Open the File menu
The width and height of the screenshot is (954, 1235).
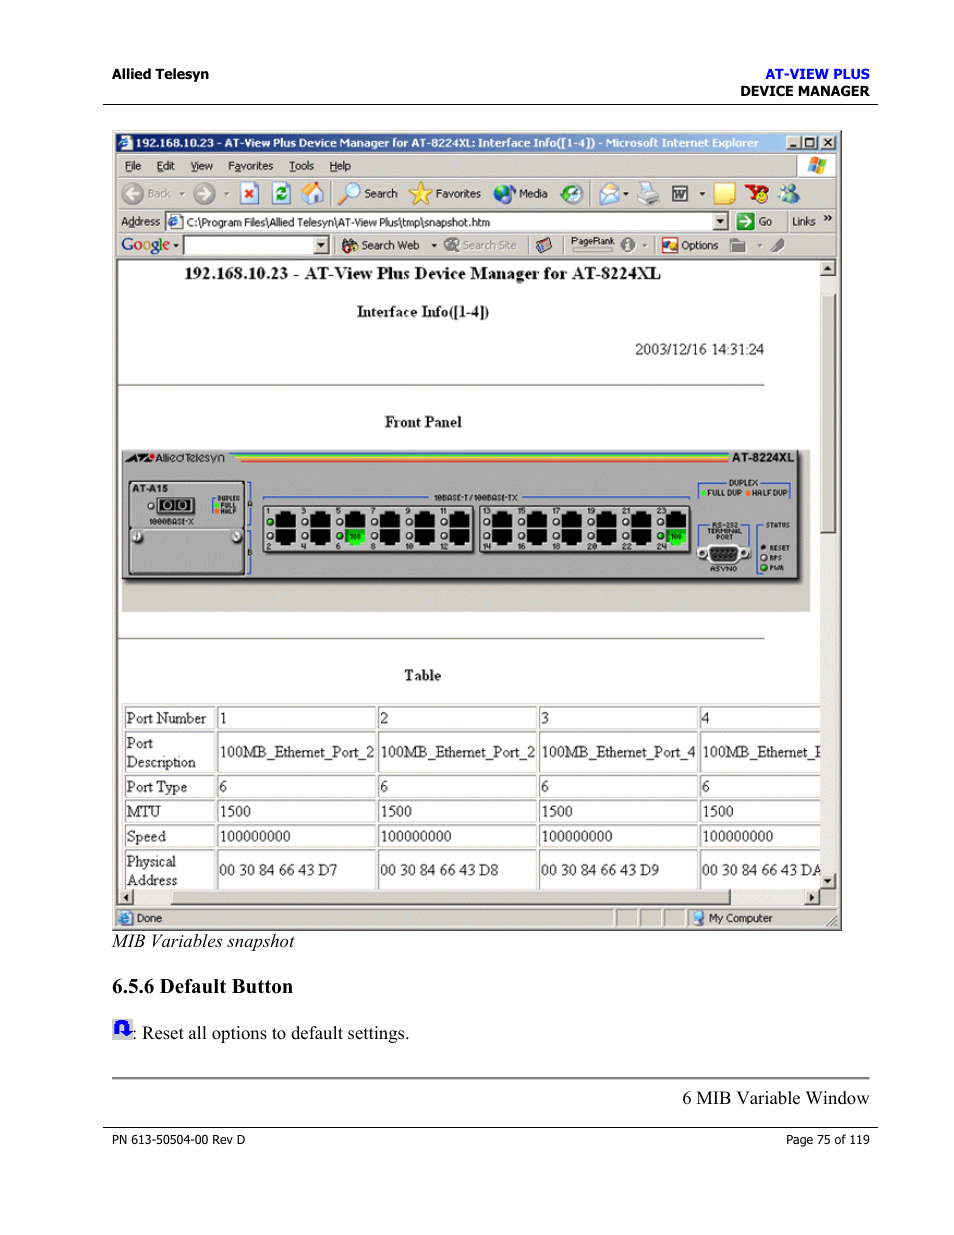(133, 166)
